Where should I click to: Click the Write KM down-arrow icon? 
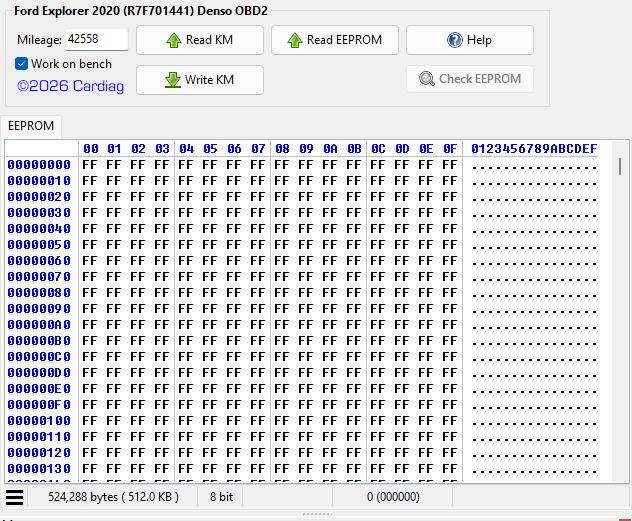(x=173, y=80)
